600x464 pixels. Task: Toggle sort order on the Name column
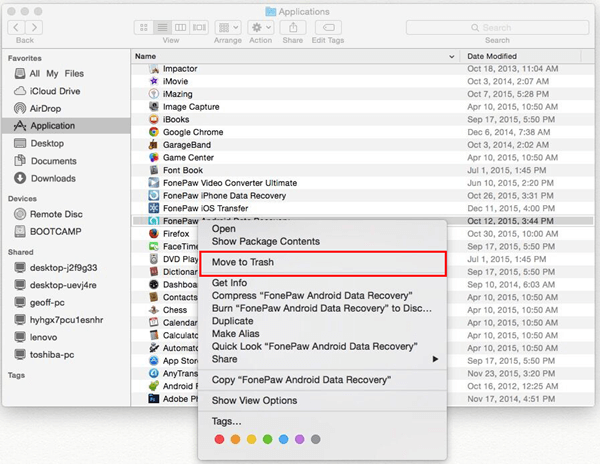point(295,56)
